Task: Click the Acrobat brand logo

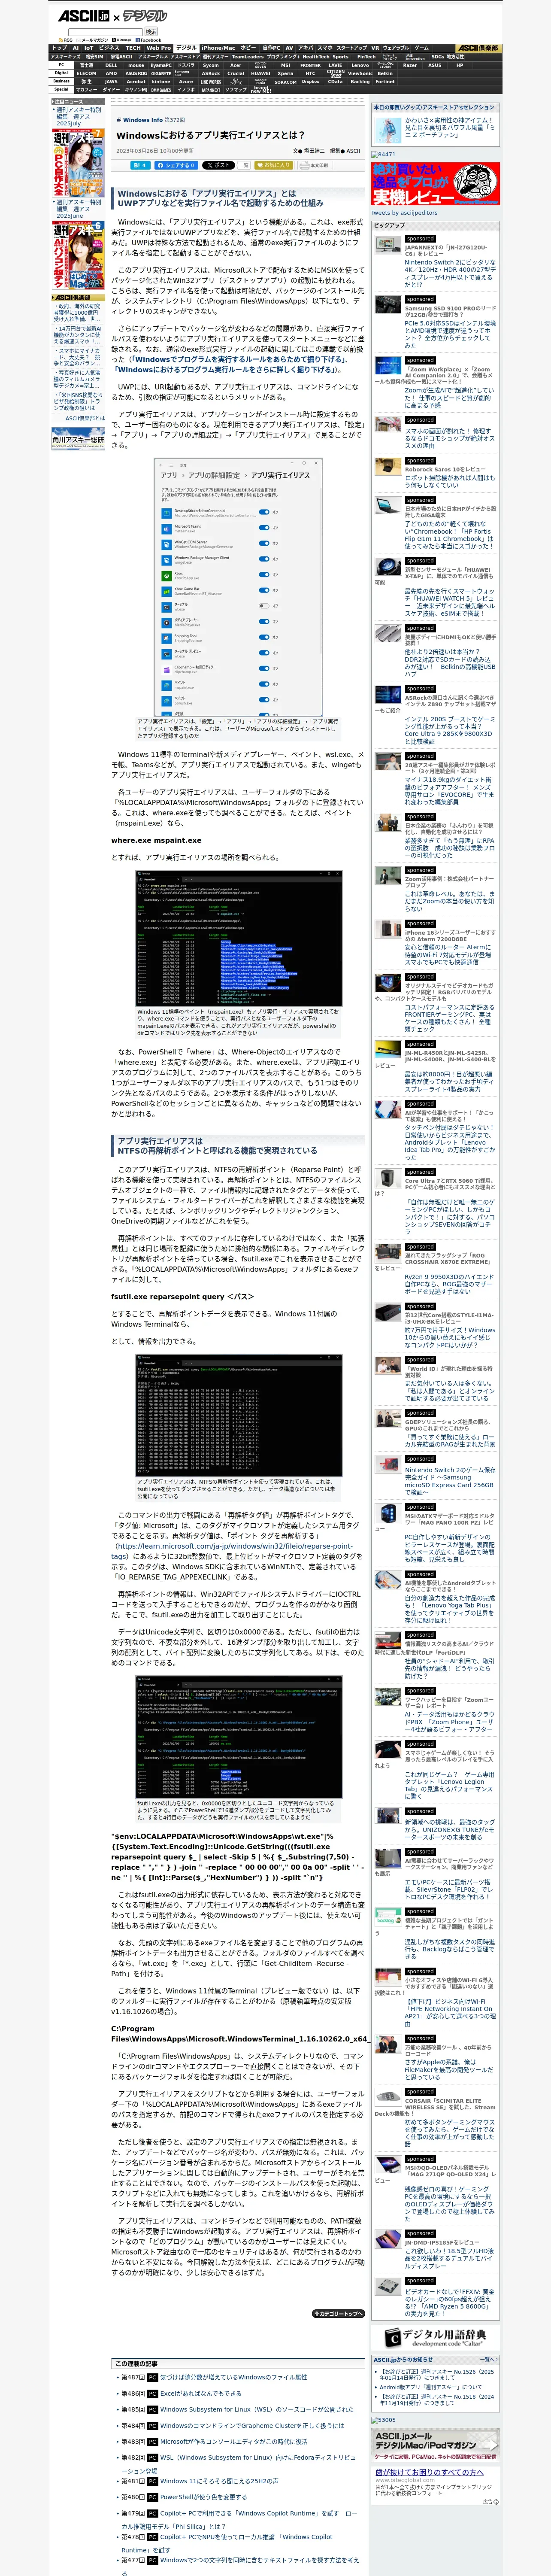Action: click(136, 82)
